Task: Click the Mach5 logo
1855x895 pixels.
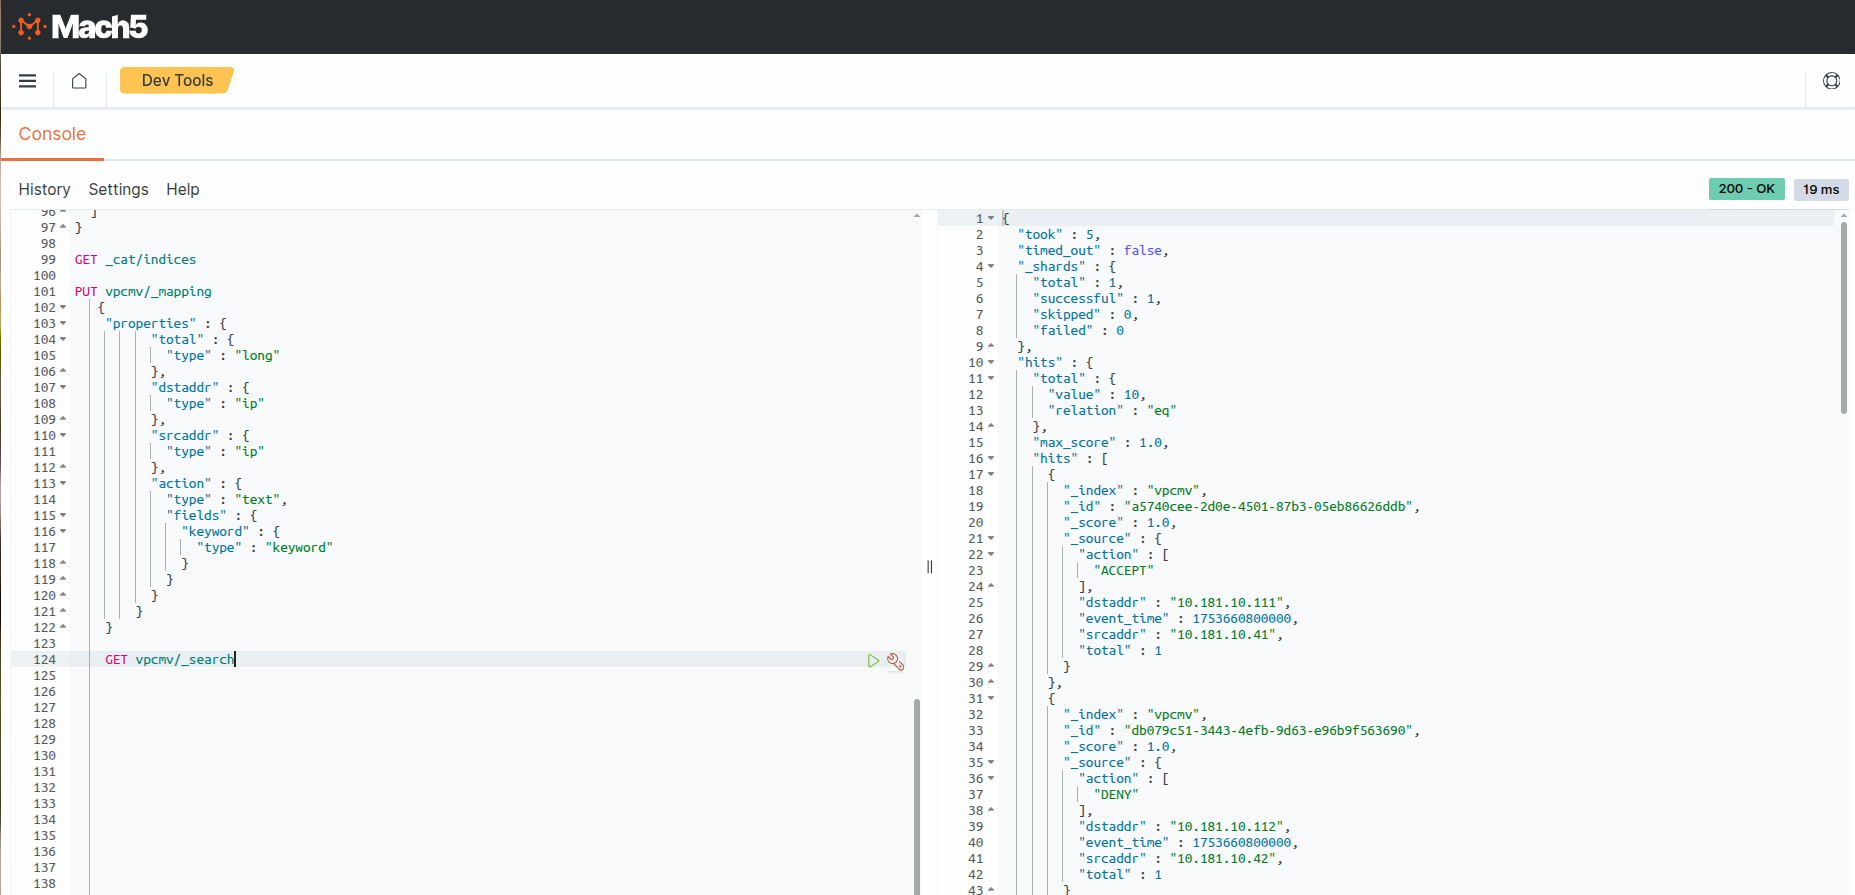Action: tap(80, 27)
